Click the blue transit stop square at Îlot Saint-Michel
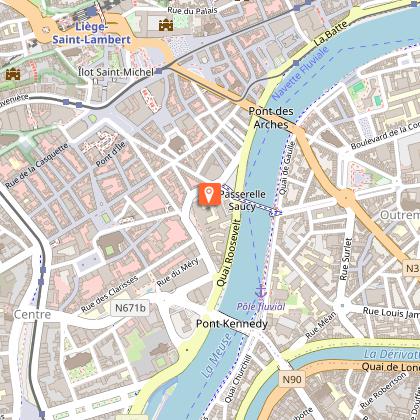Screen dimensions: 420x420 159,71
